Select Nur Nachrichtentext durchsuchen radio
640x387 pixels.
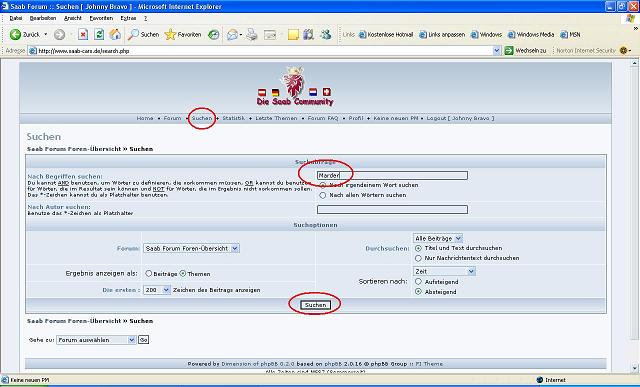pos(418,258)
